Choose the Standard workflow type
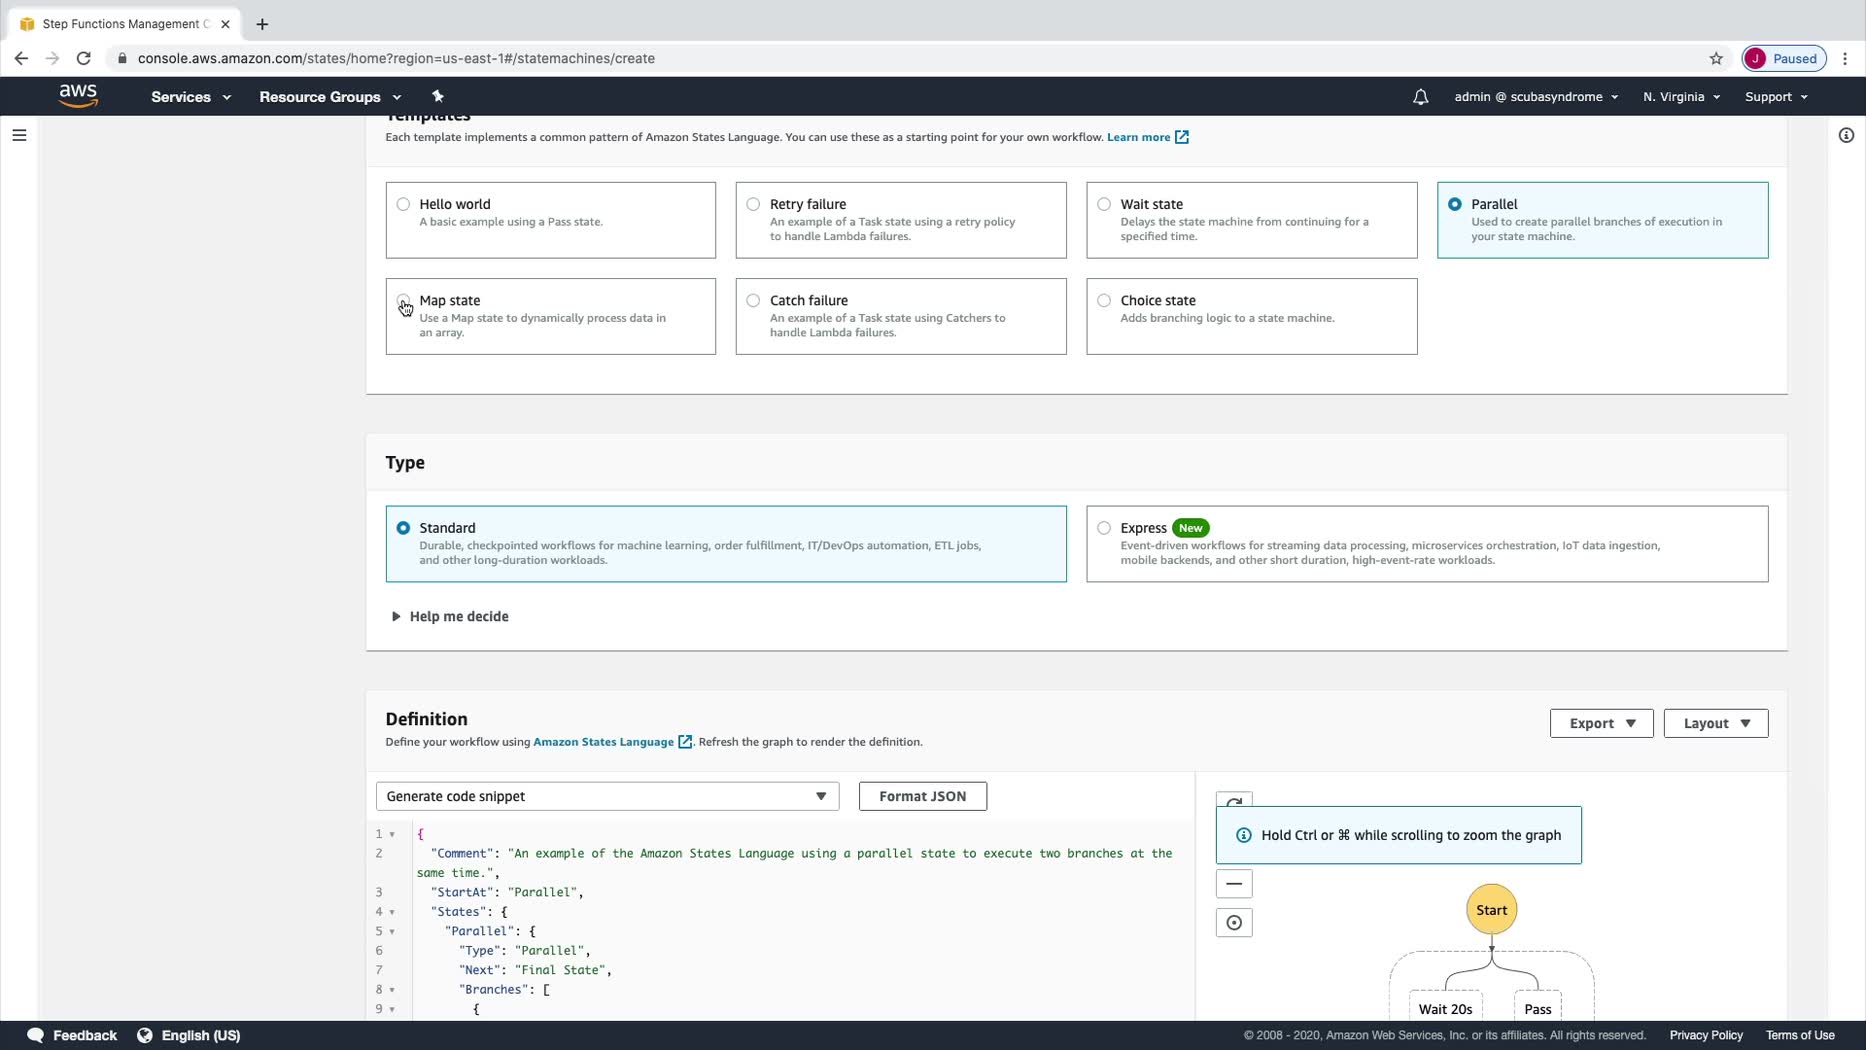This screenshot has height=1050, width=1866. 726,544
